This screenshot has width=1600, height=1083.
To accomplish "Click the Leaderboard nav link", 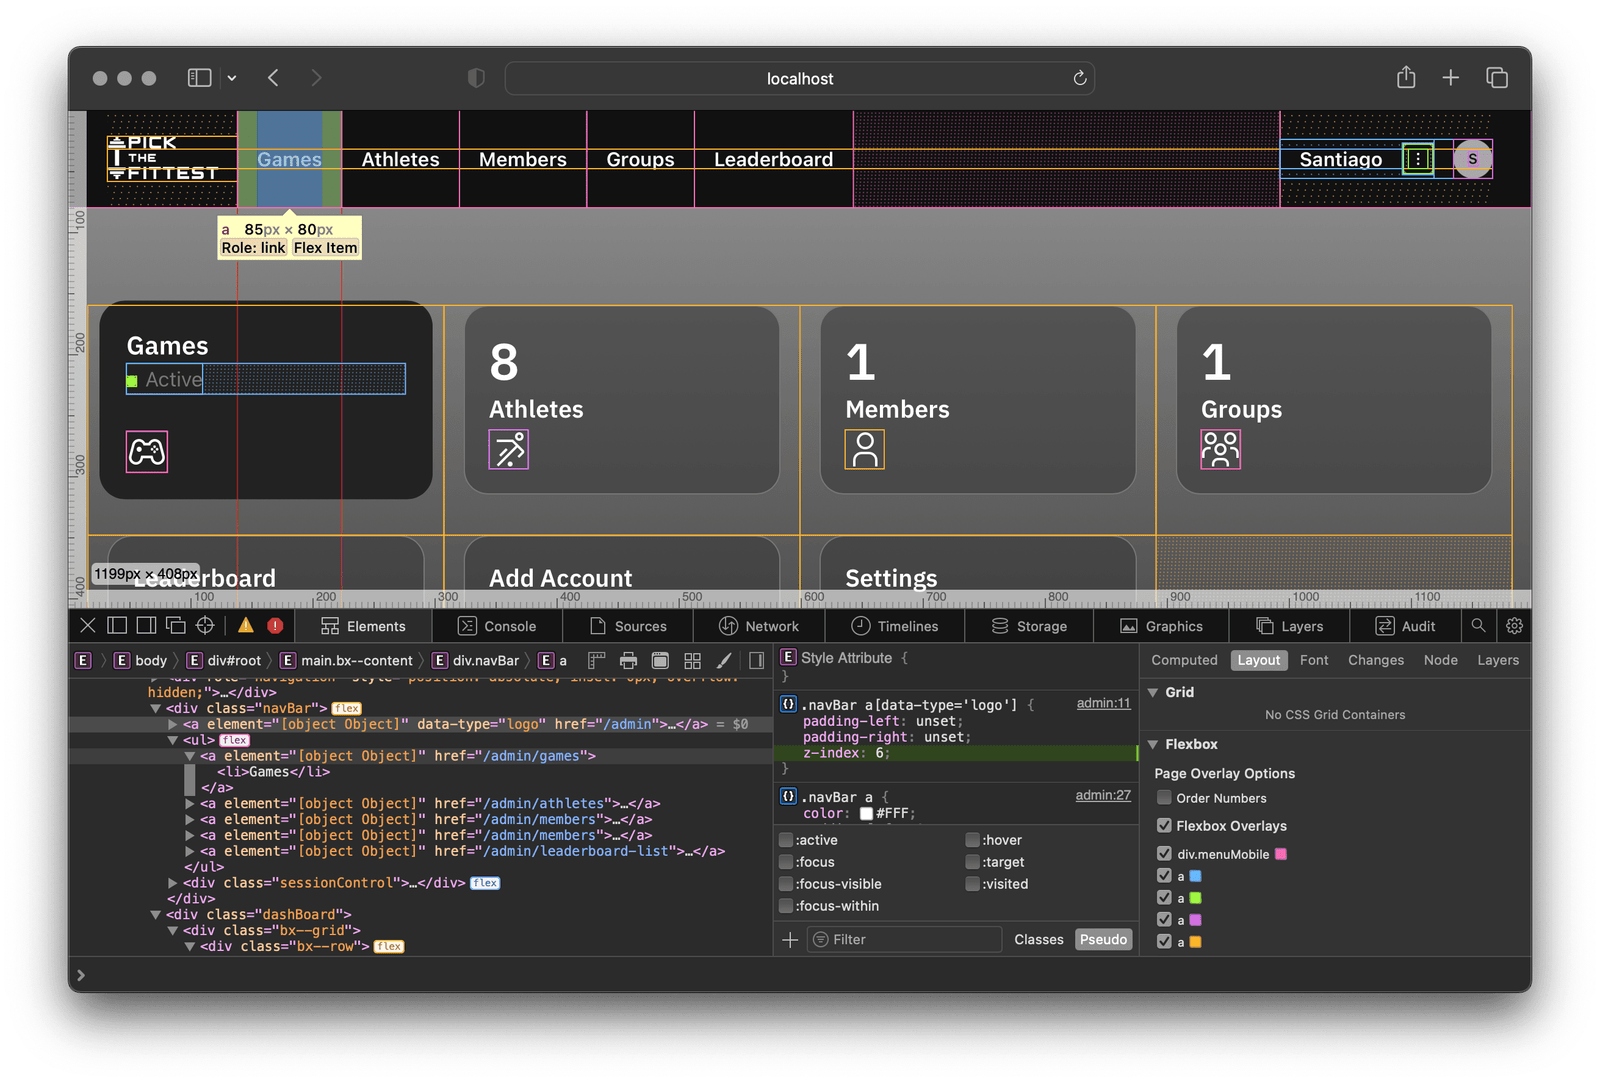I will (773, 159).
